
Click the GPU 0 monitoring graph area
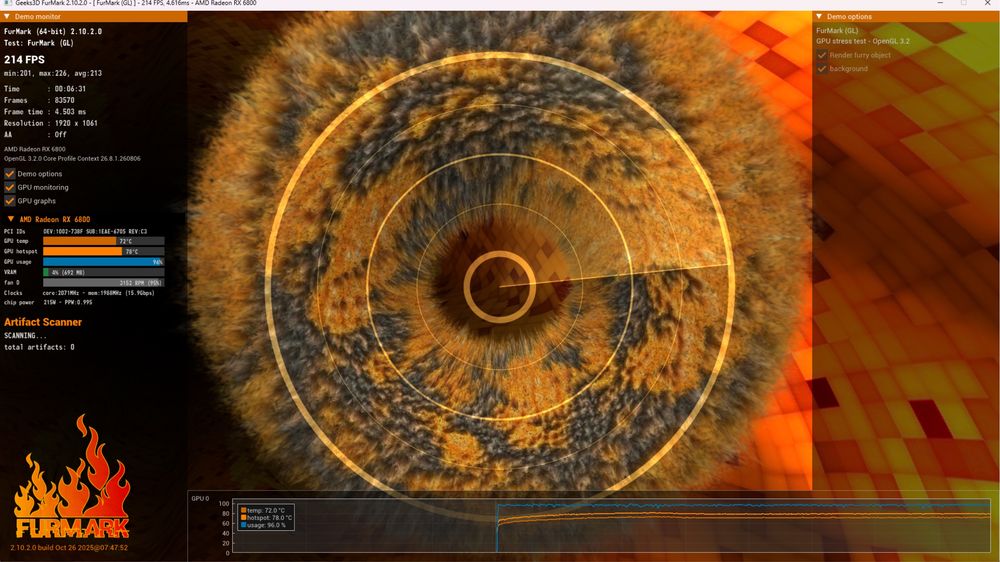(612, 526)
